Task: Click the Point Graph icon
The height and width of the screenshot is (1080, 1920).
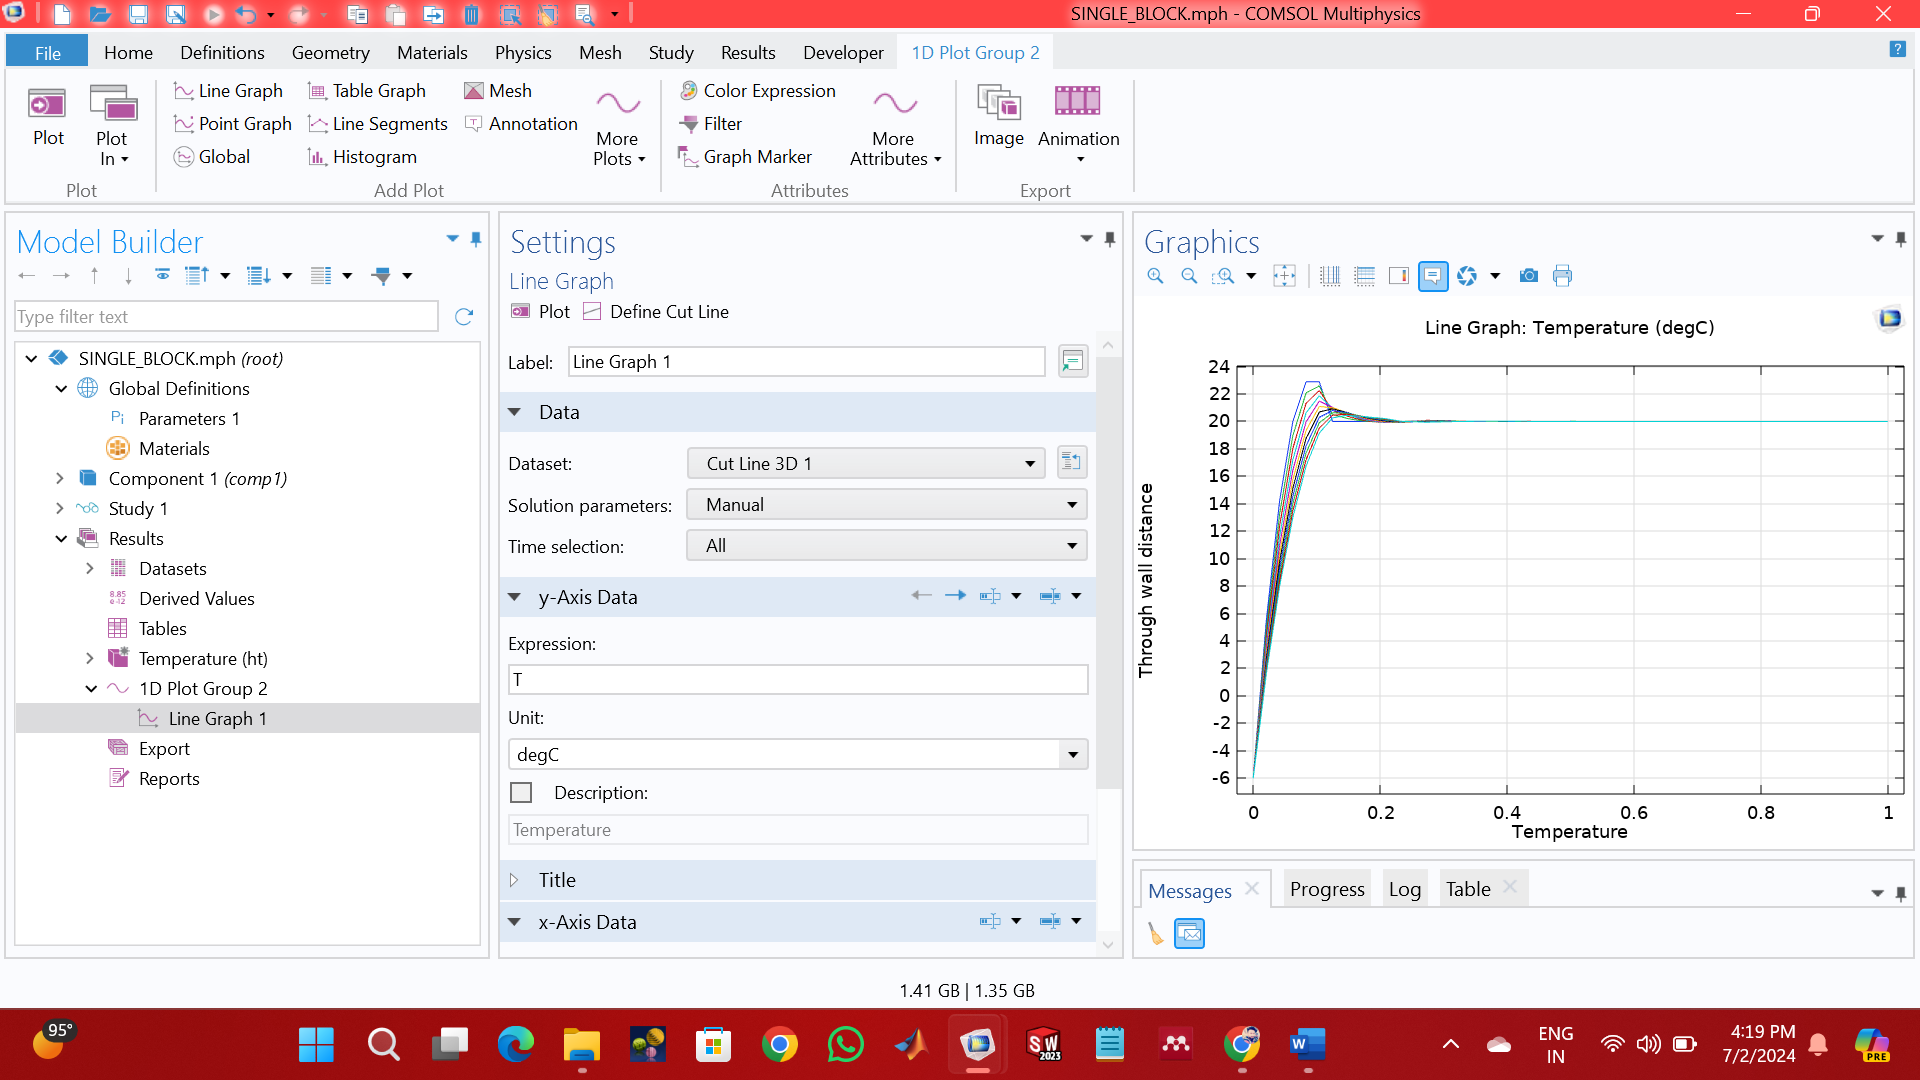Action: coord(184,124)
